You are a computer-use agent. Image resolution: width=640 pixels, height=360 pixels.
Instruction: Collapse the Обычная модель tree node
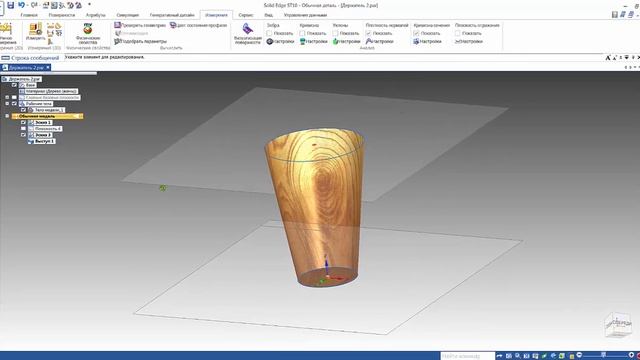point(7,116)
